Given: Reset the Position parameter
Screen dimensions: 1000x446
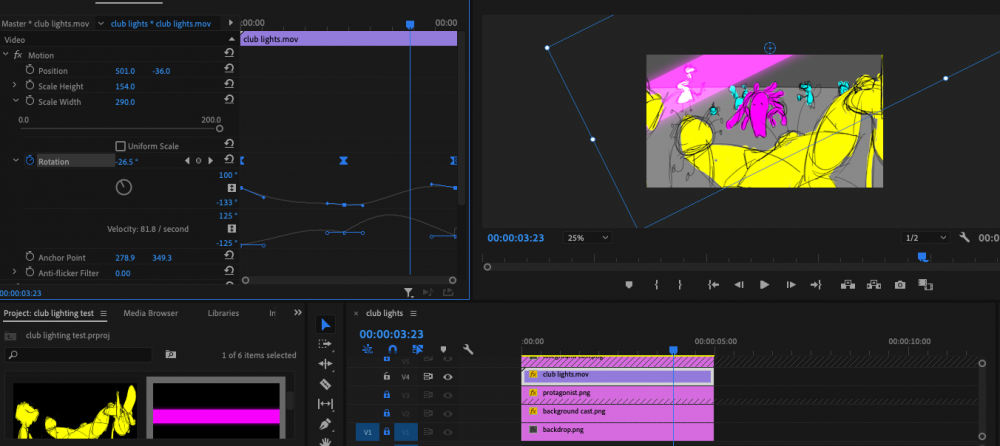Looking at the screenshot, I should coord(230,70).
